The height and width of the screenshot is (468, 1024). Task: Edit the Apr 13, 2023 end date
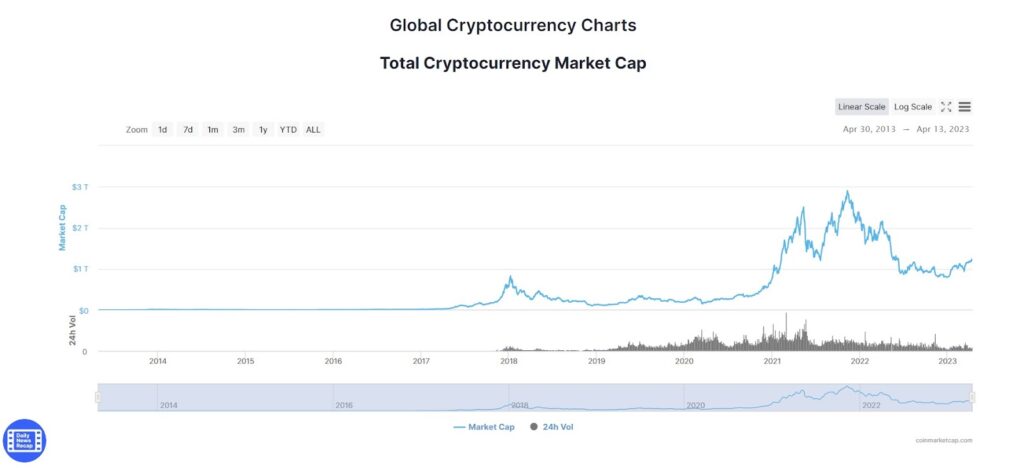(x=943, y=129)
